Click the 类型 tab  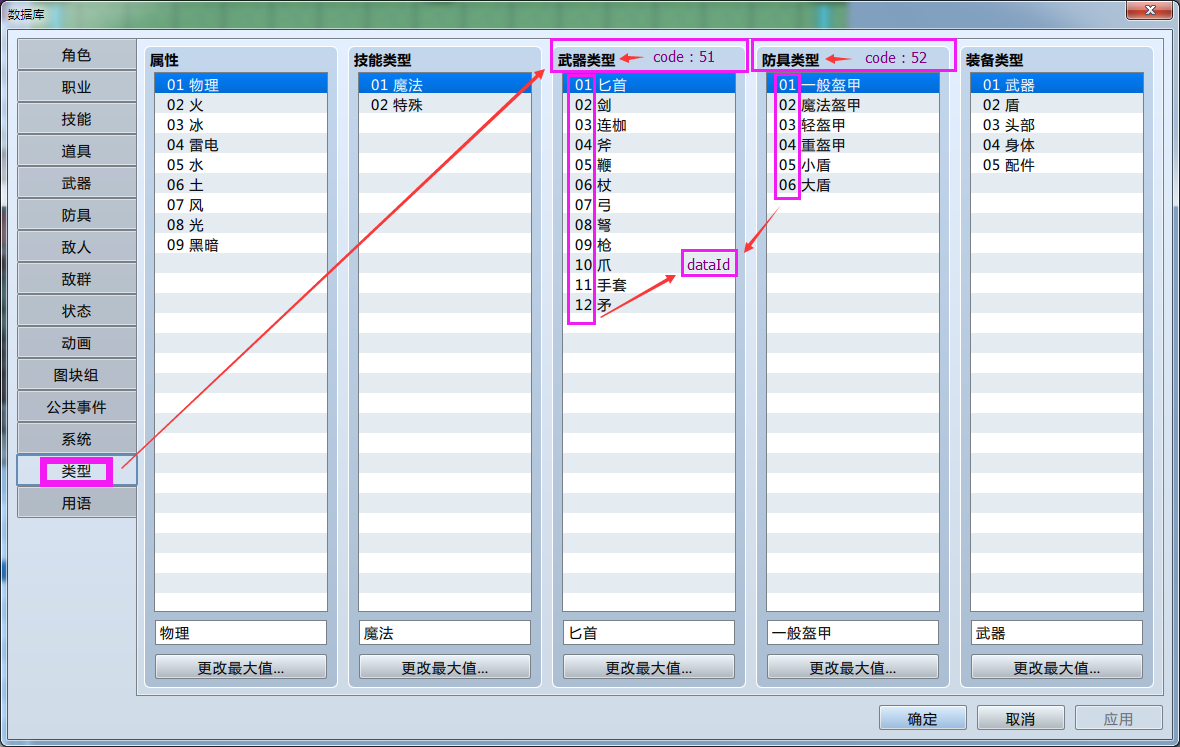tap(76, 471)
